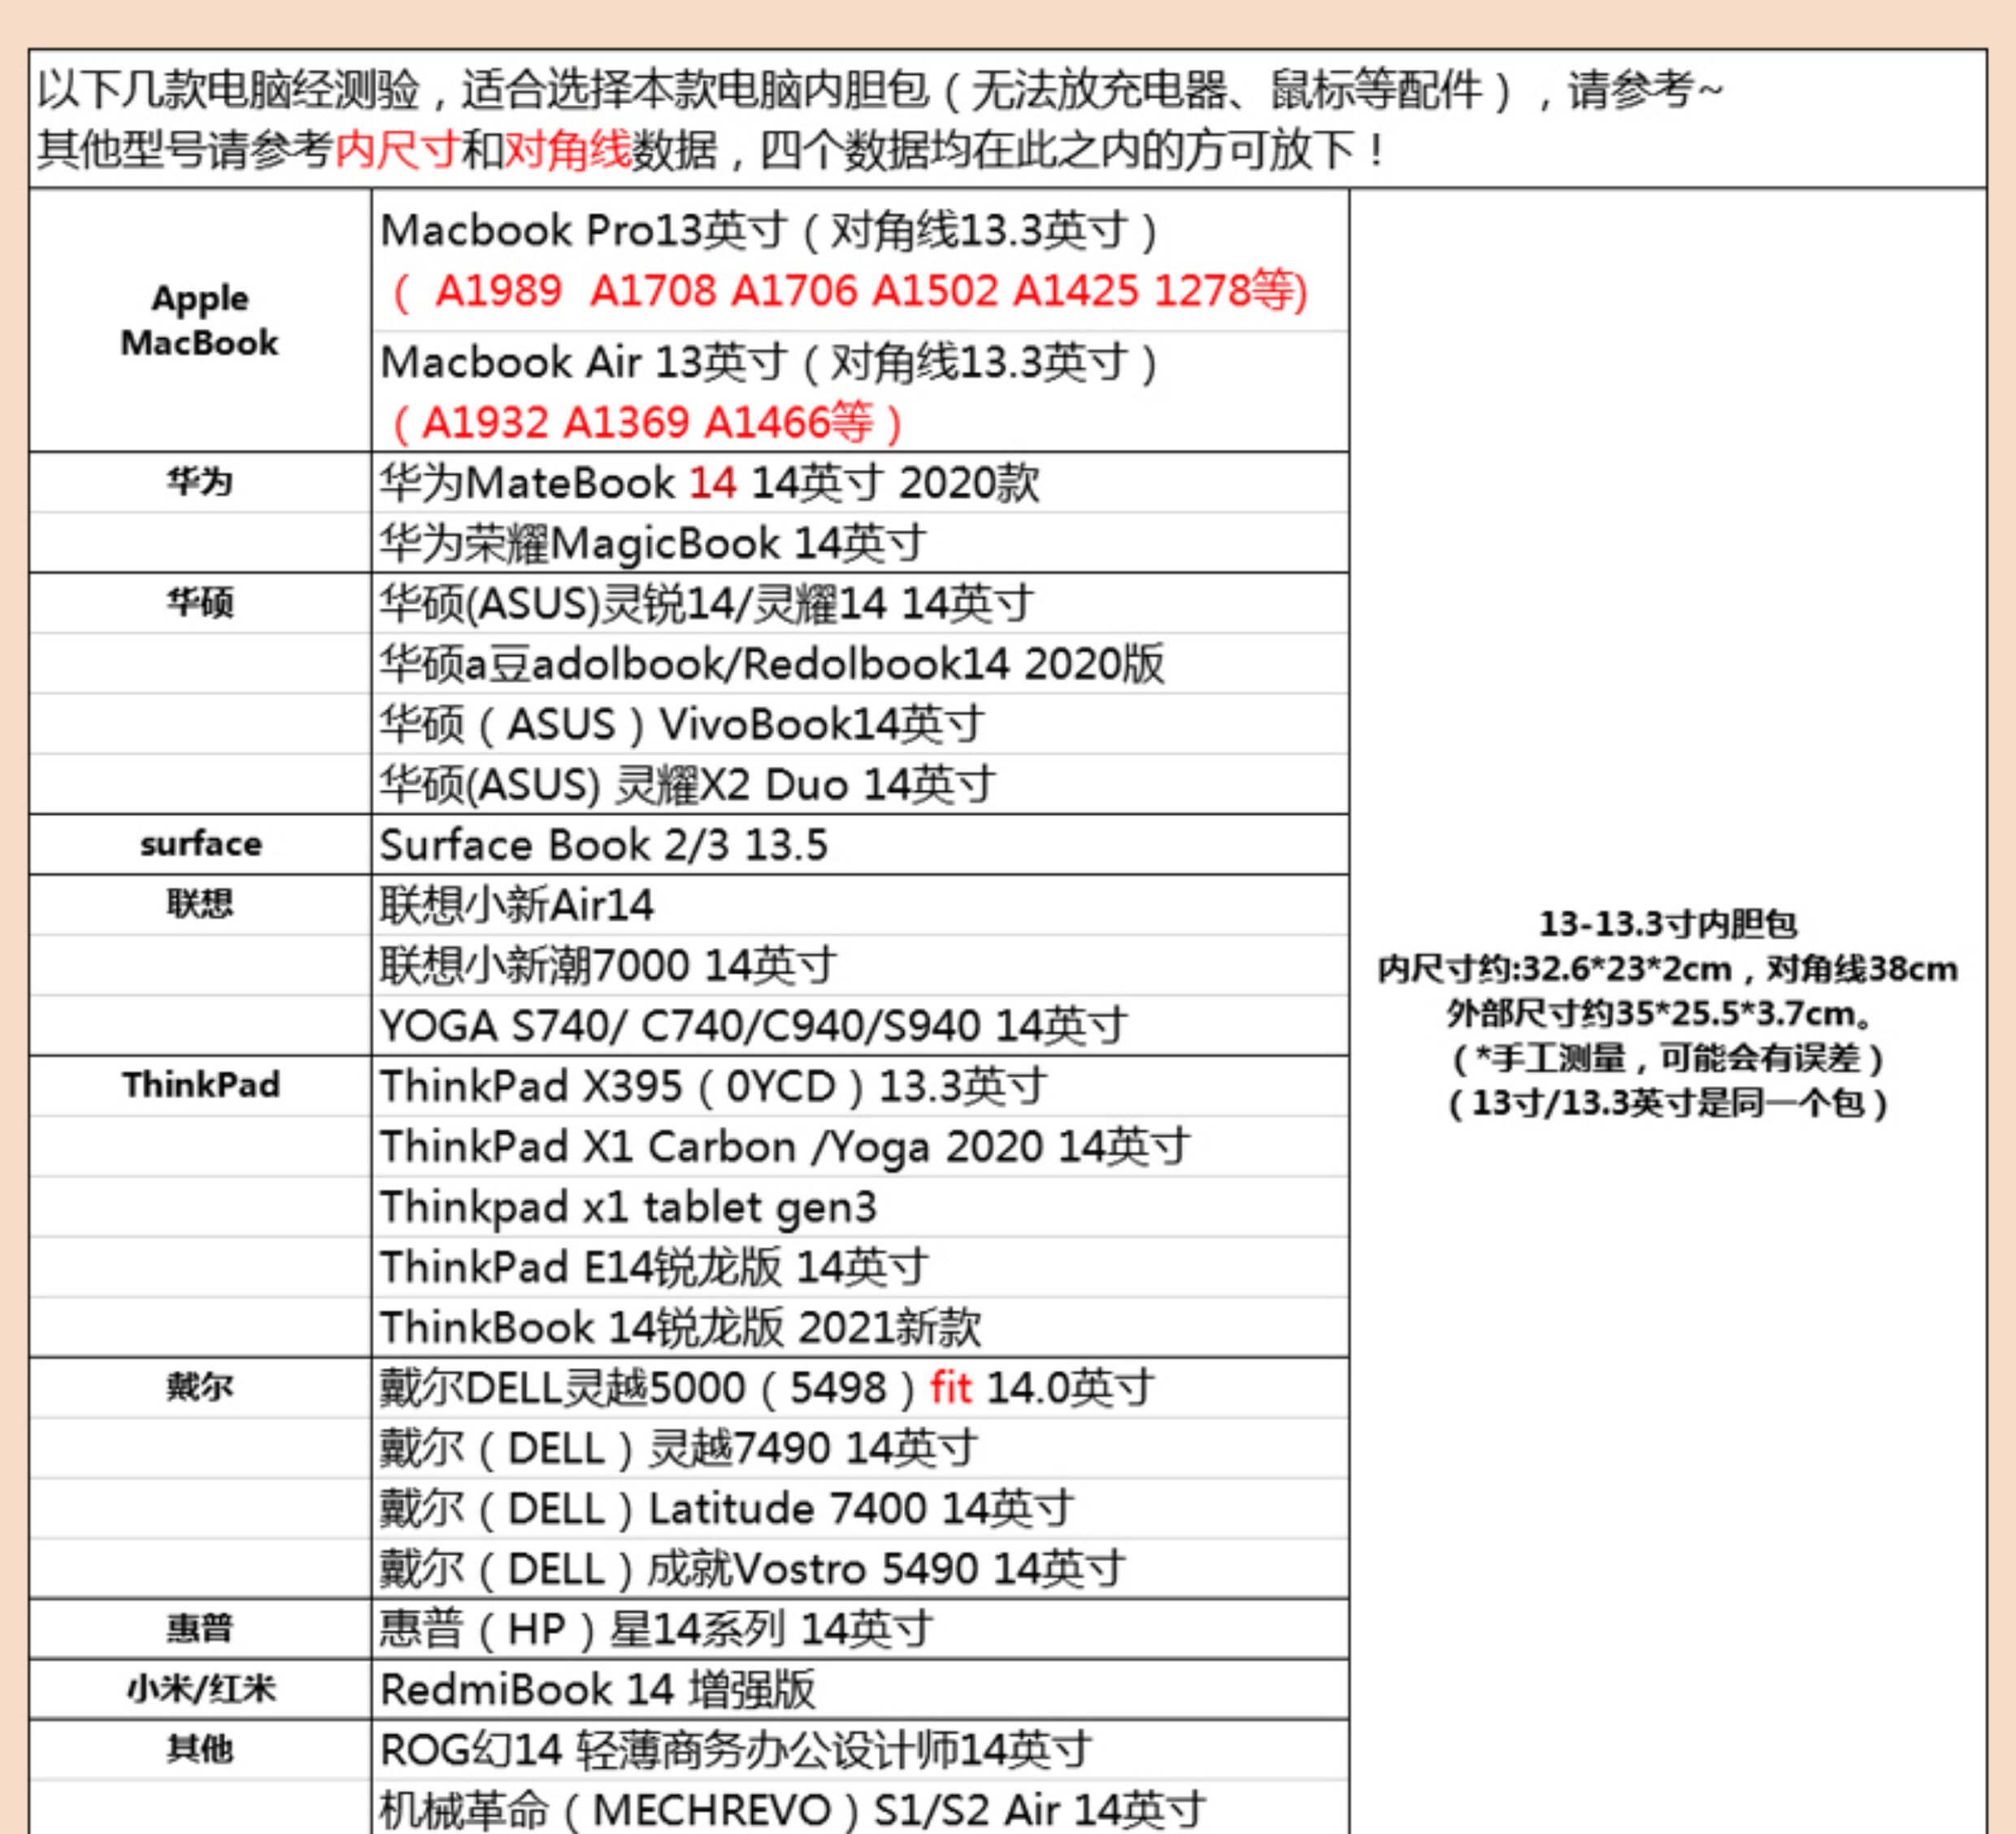The image size is (2016, 1834).
Task: Click the 联想小新Air14 row
Action: [x=516, y=906]
